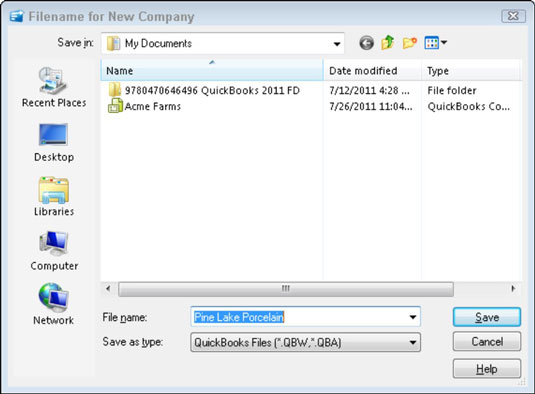The image size is (535, 394).
Task: Click the QuickBooks Co... type cell
Action: click(x=468, y=106)
